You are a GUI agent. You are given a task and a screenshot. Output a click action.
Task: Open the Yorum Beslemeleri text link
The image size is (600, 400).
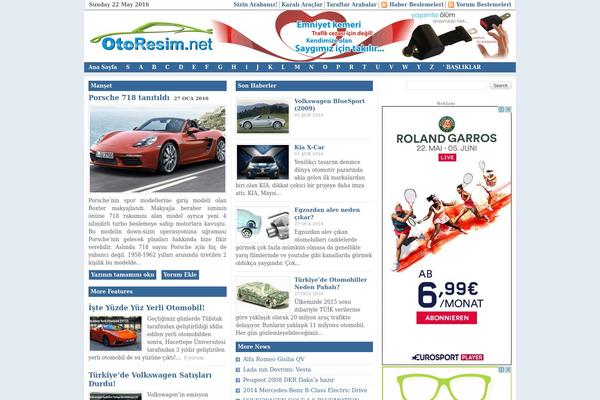click(x=483, y=5)
